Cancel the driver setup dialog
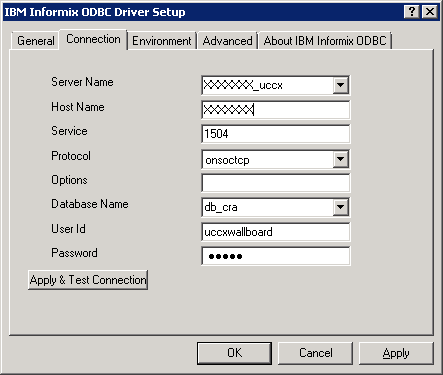Image resolution: width=443 pixels, height=375 pixels. tap(315, 353)
